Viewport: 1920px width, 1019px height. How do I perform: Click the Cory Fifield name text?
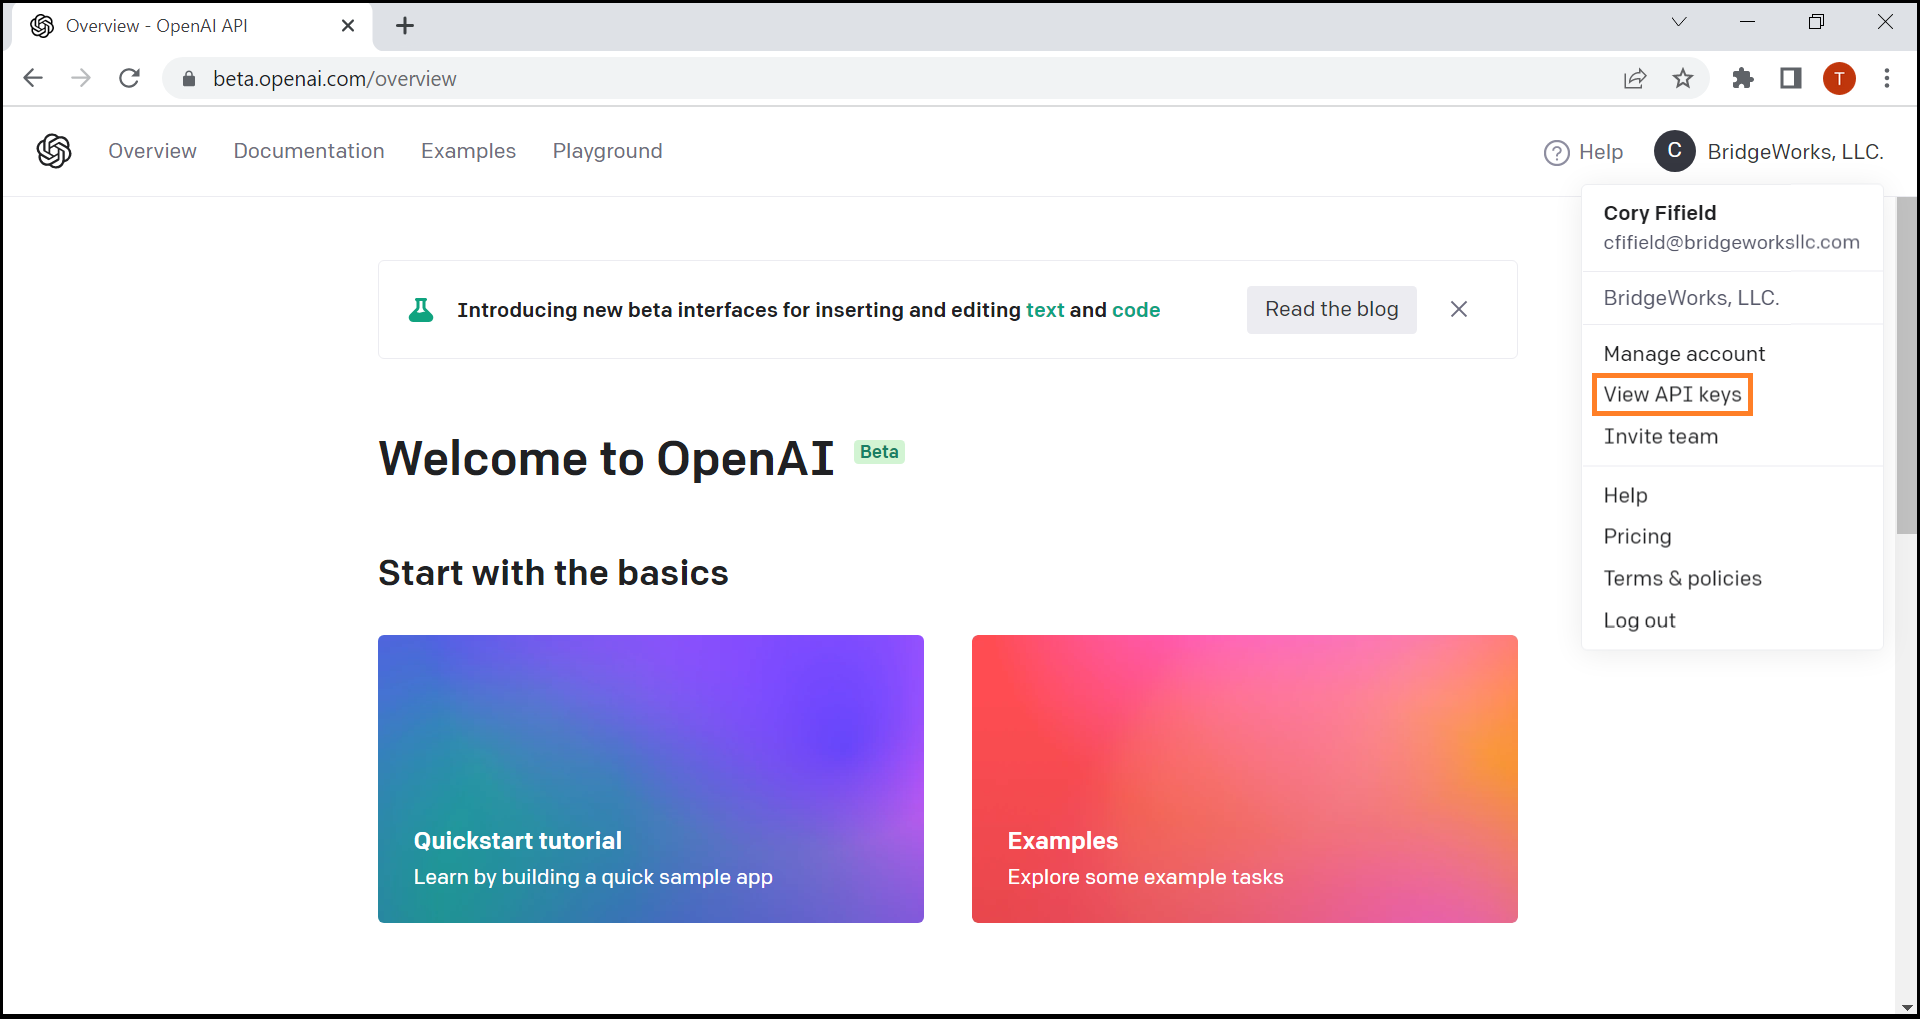(1660, 213)
